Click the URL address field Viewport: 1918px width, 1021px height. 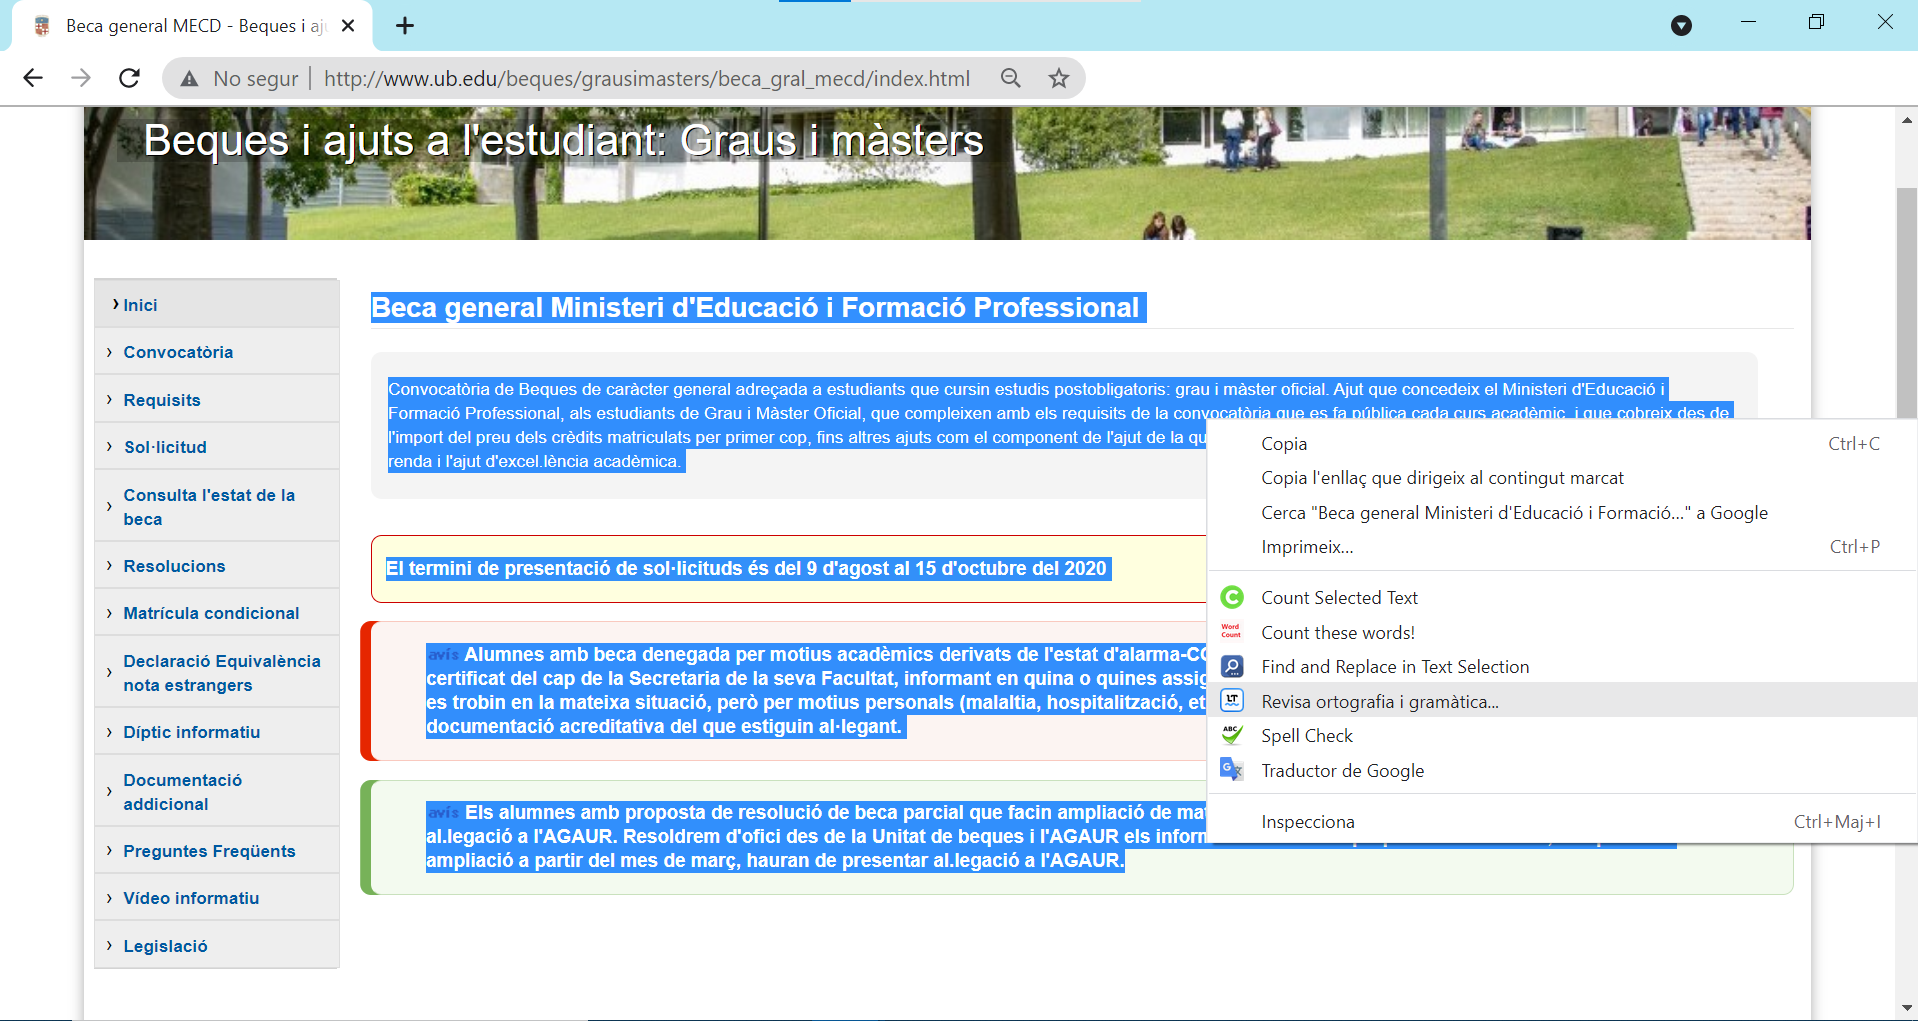tap(646, 79)
